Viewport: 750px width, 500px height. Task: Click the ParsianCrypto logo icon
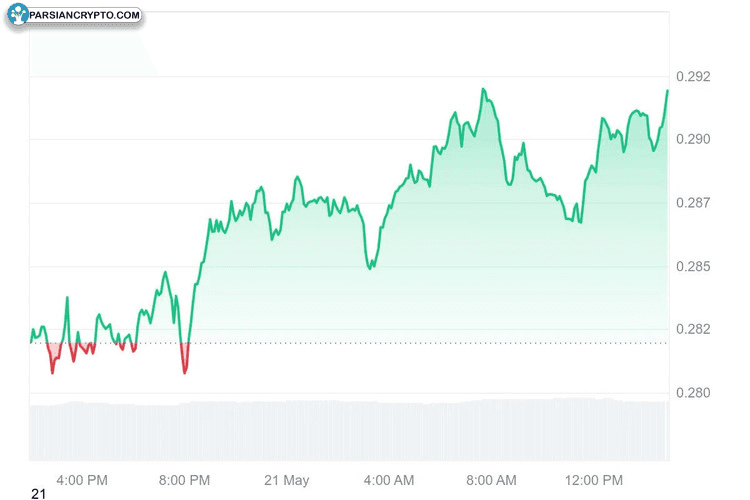18,14
